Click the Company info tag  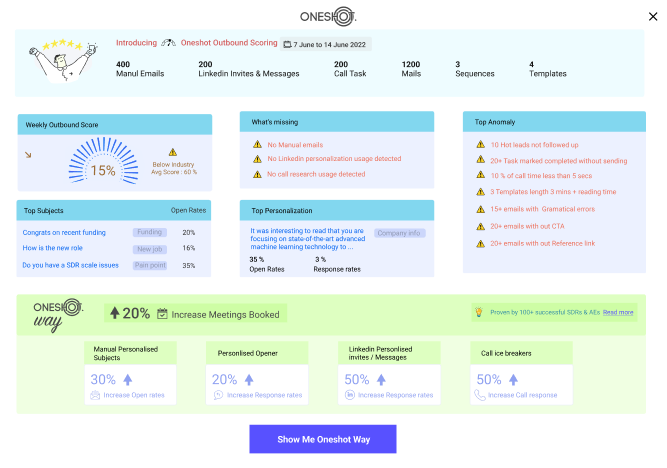coord(399,233)
